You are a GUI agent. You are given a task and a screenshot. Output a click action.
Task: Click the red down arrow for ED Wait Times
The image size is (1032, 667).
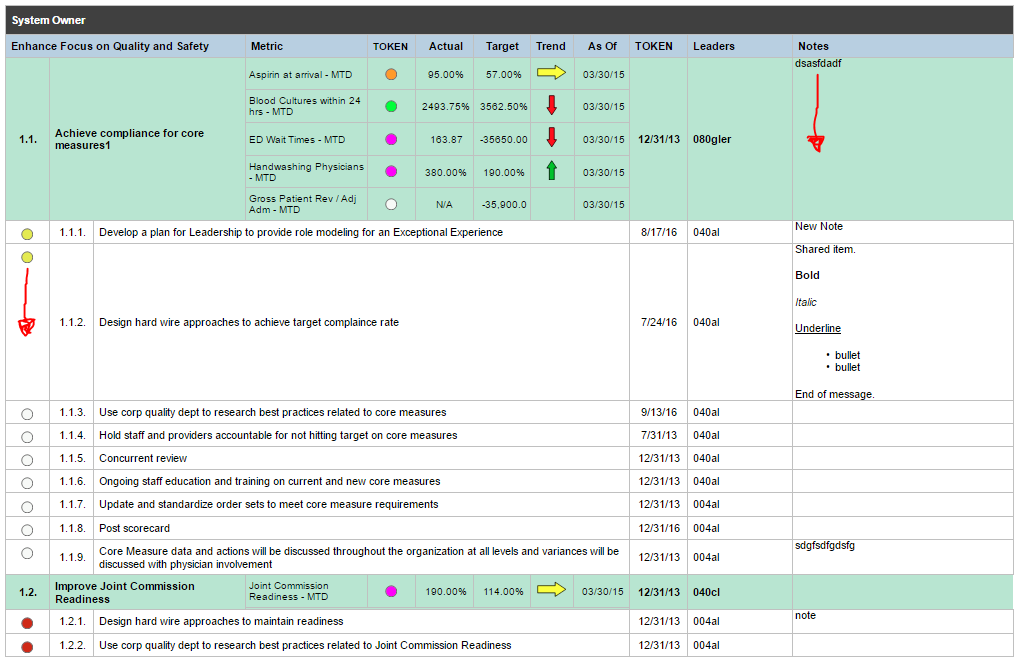coord(551,138)
